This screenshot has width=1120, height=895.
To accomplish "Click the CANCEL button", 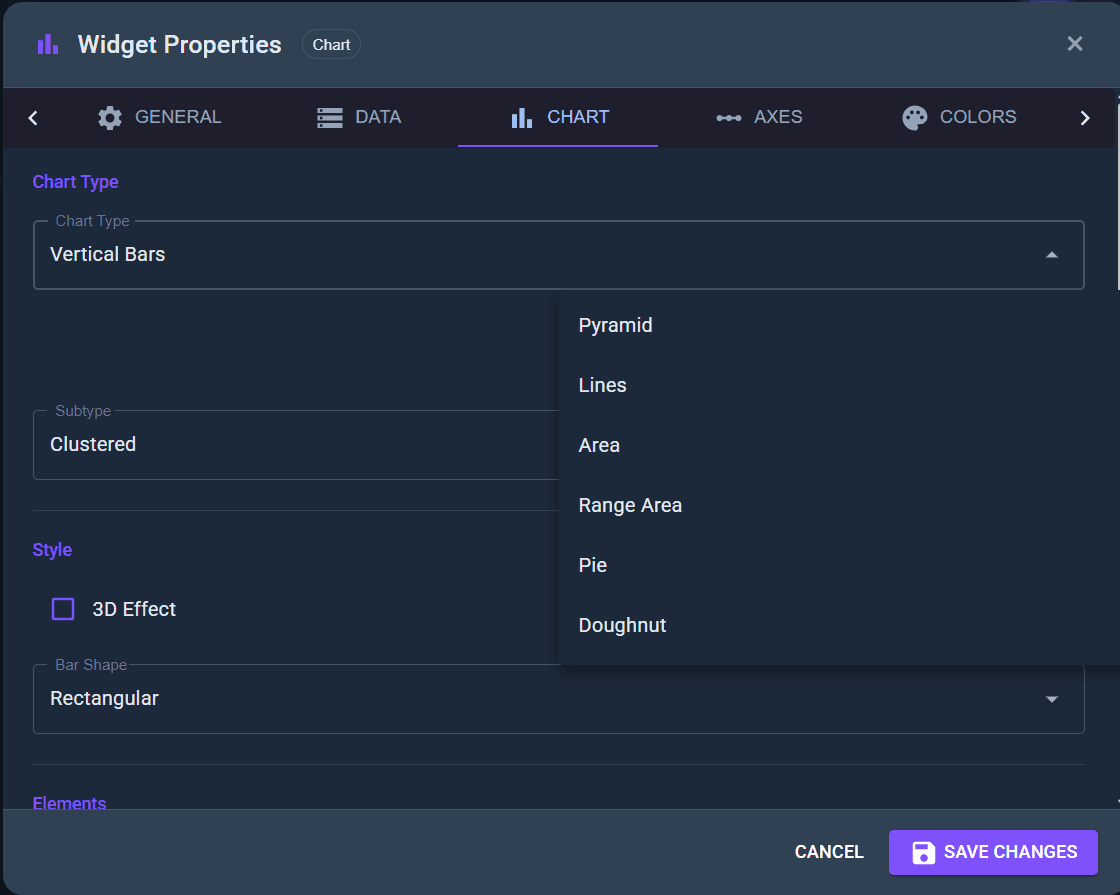I will 829,852.
